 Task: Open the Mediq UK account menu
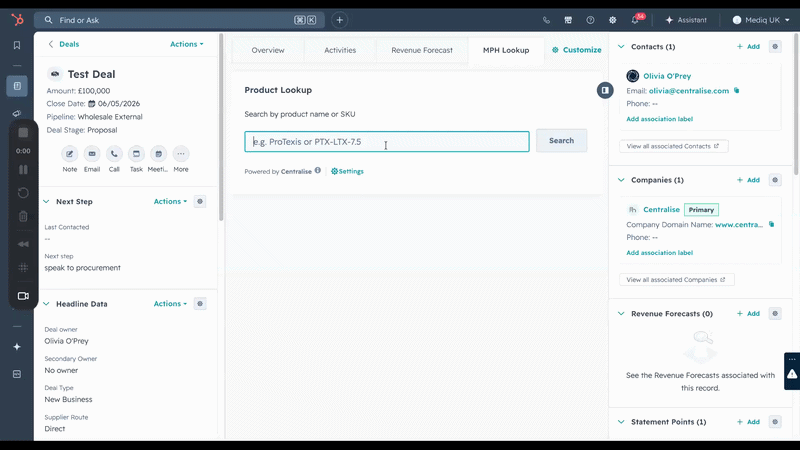761,20
